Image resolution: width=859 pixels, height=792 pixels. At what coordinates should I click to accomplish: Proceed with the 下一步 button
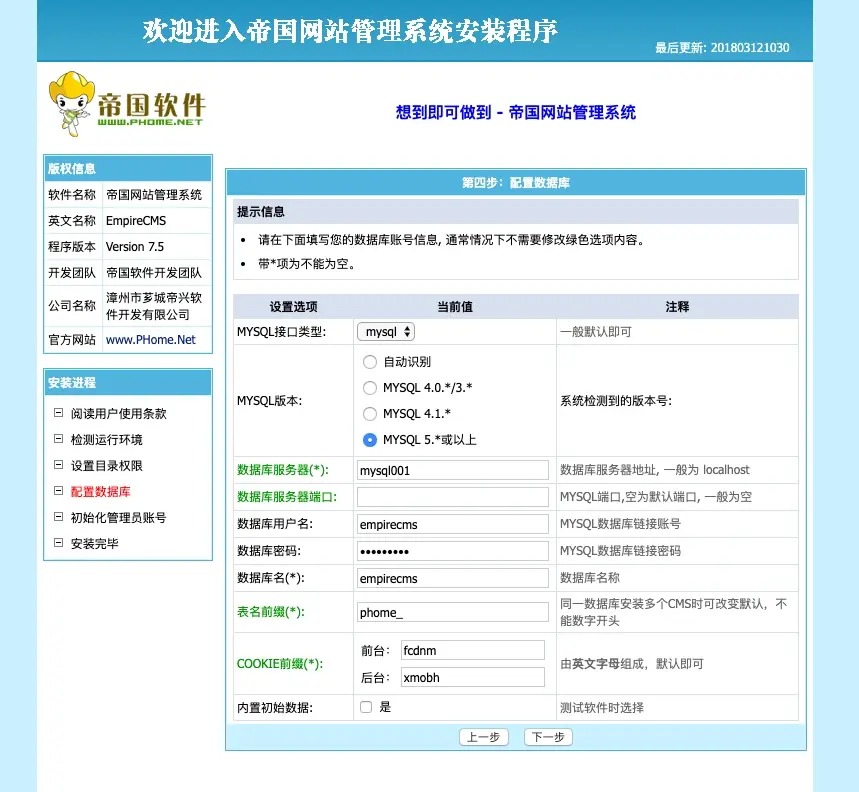coord(548,737)
